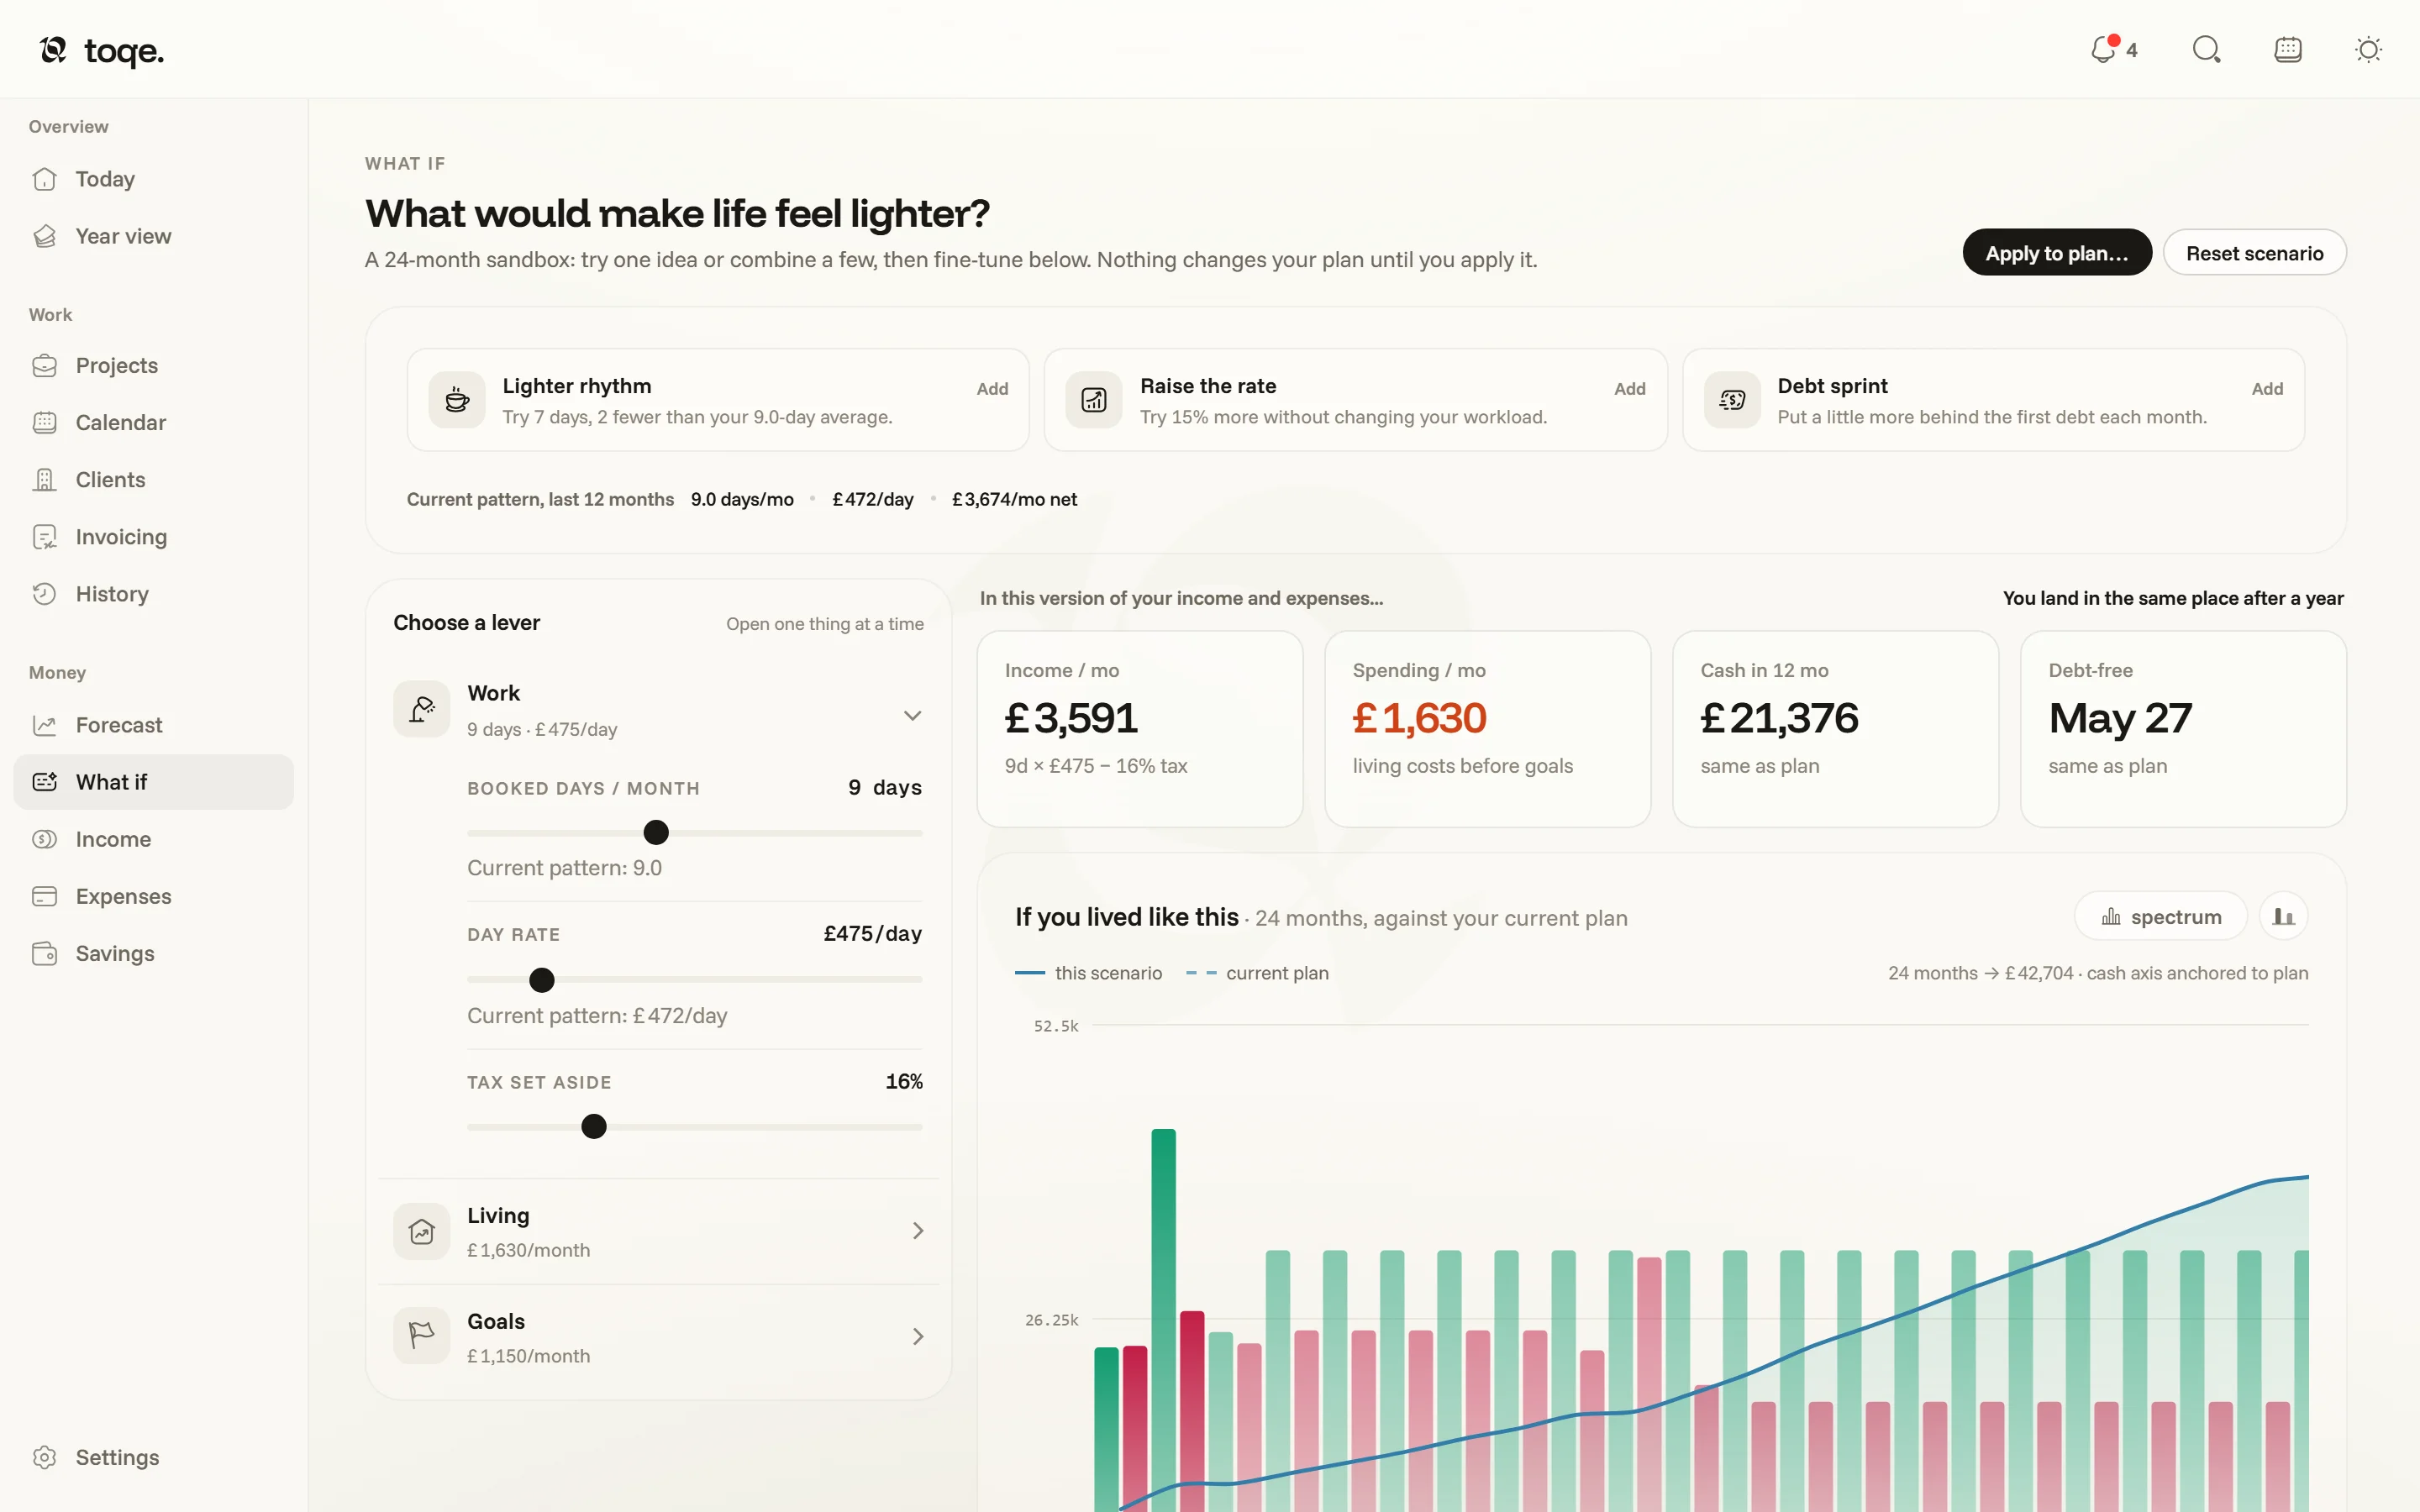This screenshot has width=2420, height=1512.
Task: Click the tall green bar in chart
Action: [1163, 1320]
